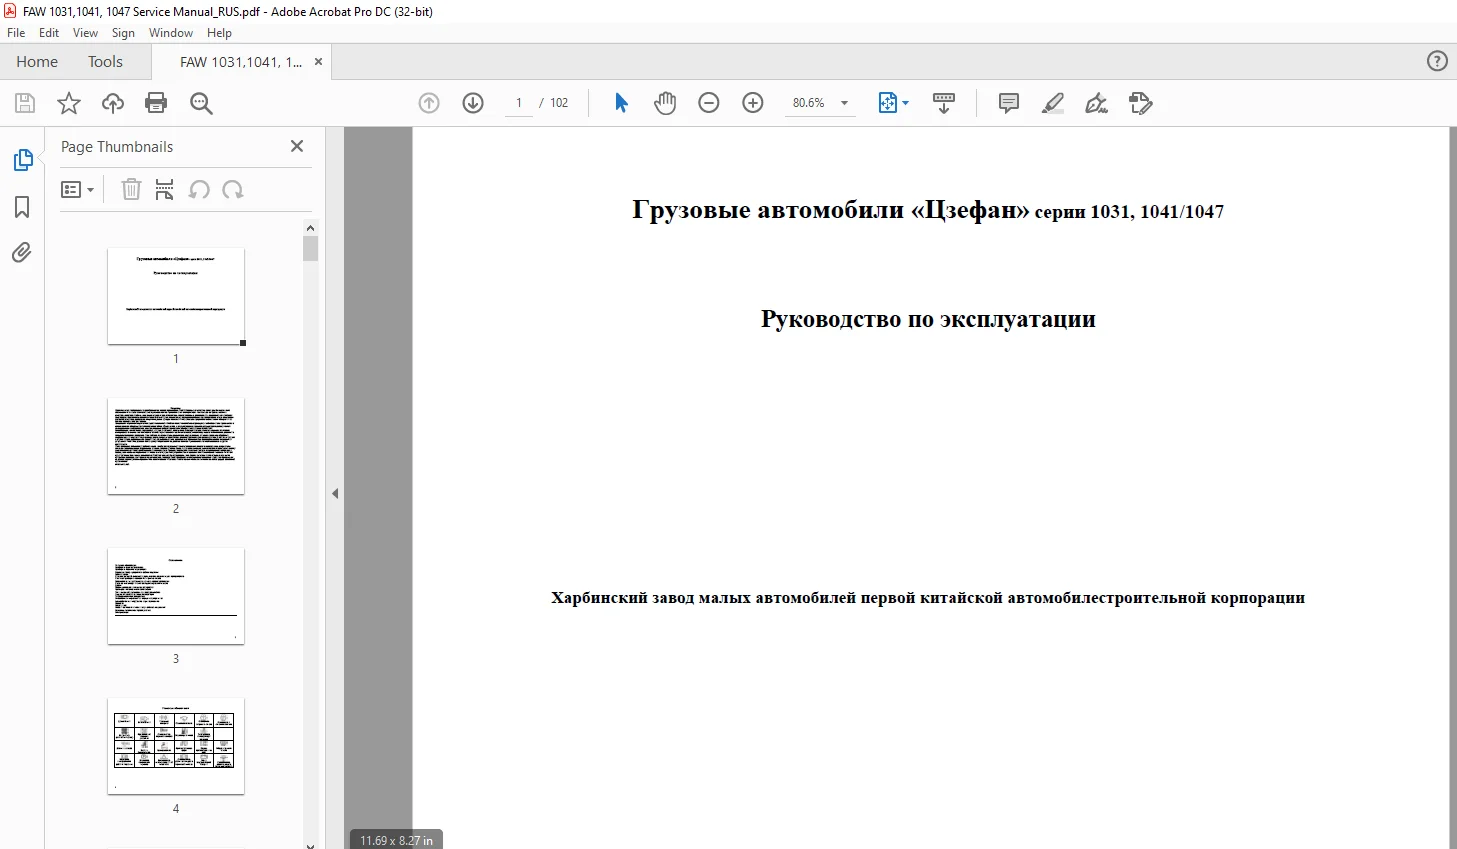The width and height of the screenshot is (1457, 849).
Task: Select page 4 thumbnail
Action: (176, 746)
